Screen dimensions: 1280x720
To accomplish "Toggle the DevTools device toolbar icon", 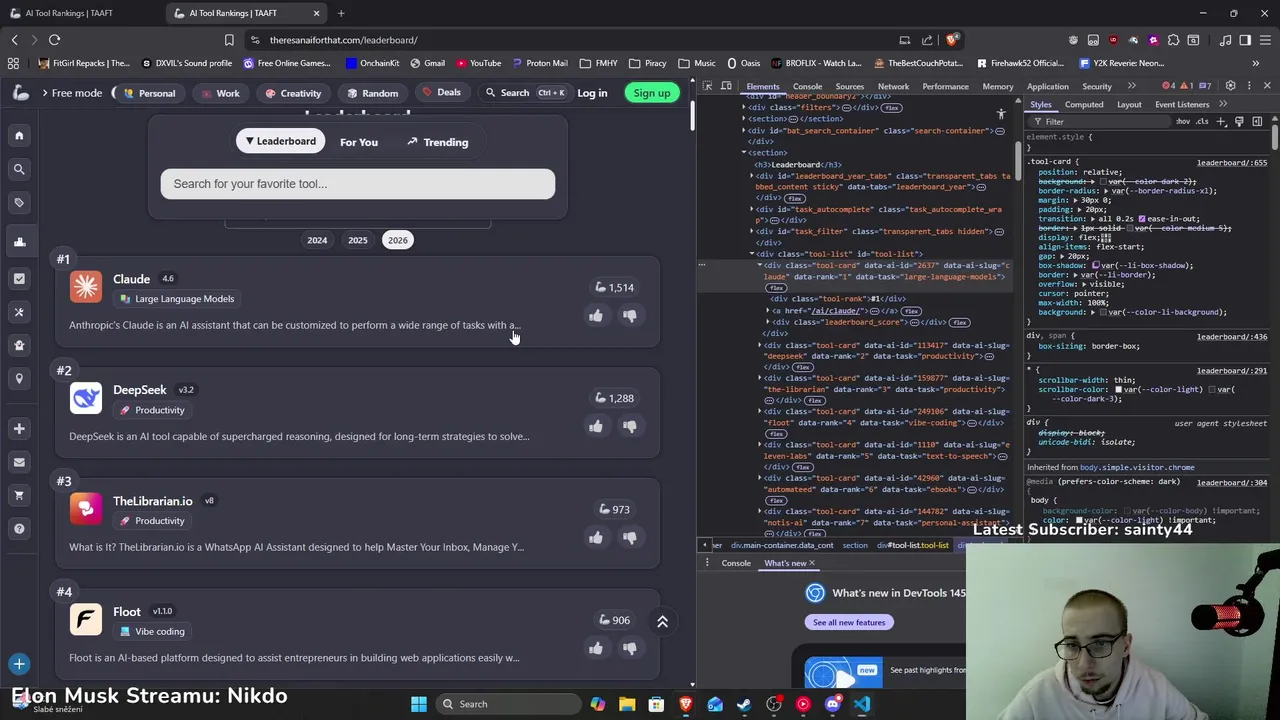I will [x=726, y=86].
